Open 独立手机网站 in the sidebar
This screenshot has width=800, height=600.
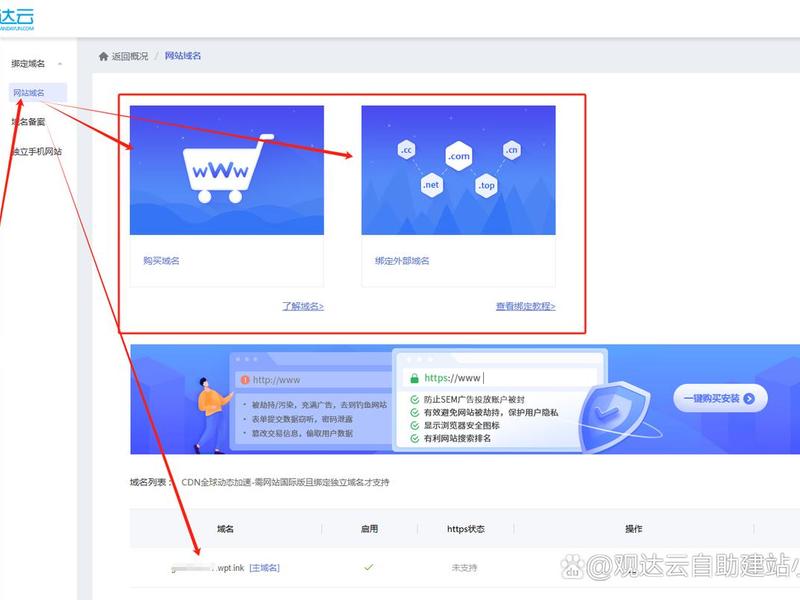click(x=37, y=152)
